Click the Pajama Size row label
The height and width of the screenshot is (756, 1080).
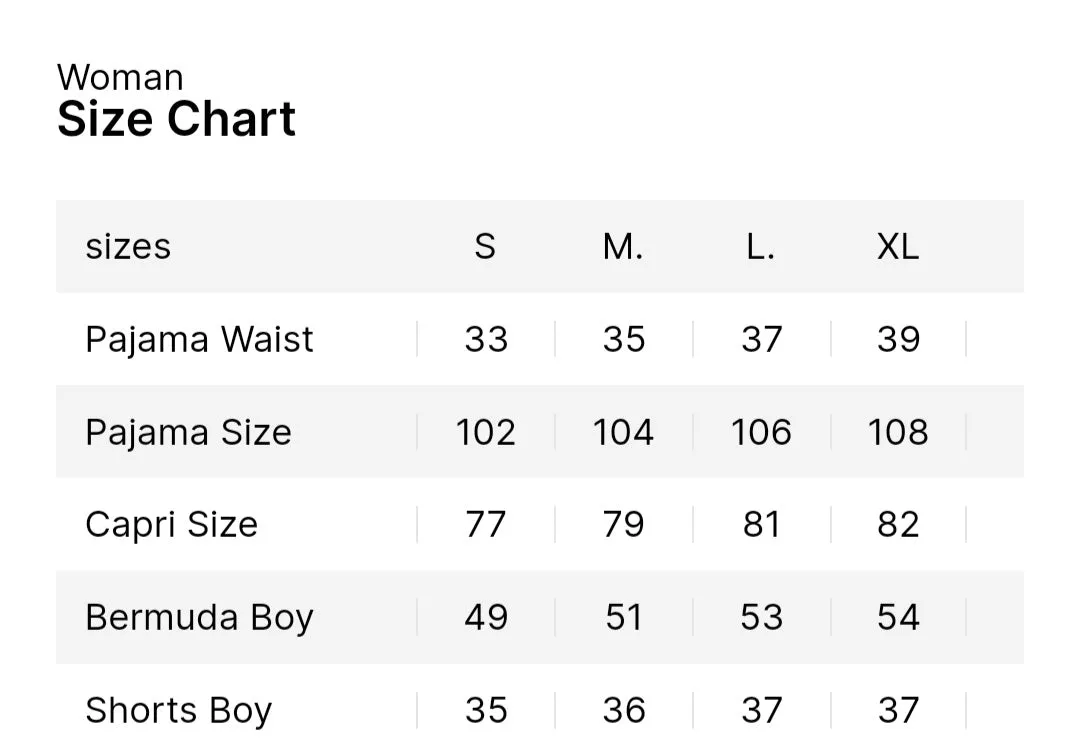[189, 432]
